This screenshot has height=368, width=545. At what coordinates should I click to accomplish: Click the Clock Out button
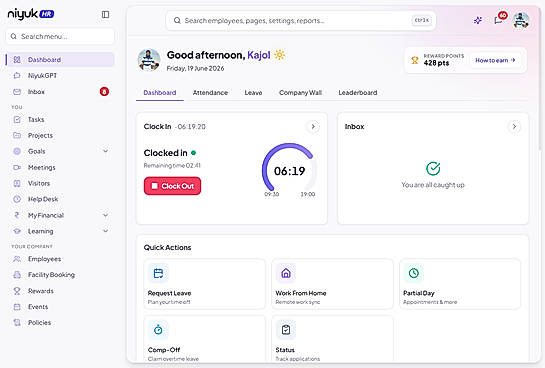pyautogui.click(x=172, y=186)
